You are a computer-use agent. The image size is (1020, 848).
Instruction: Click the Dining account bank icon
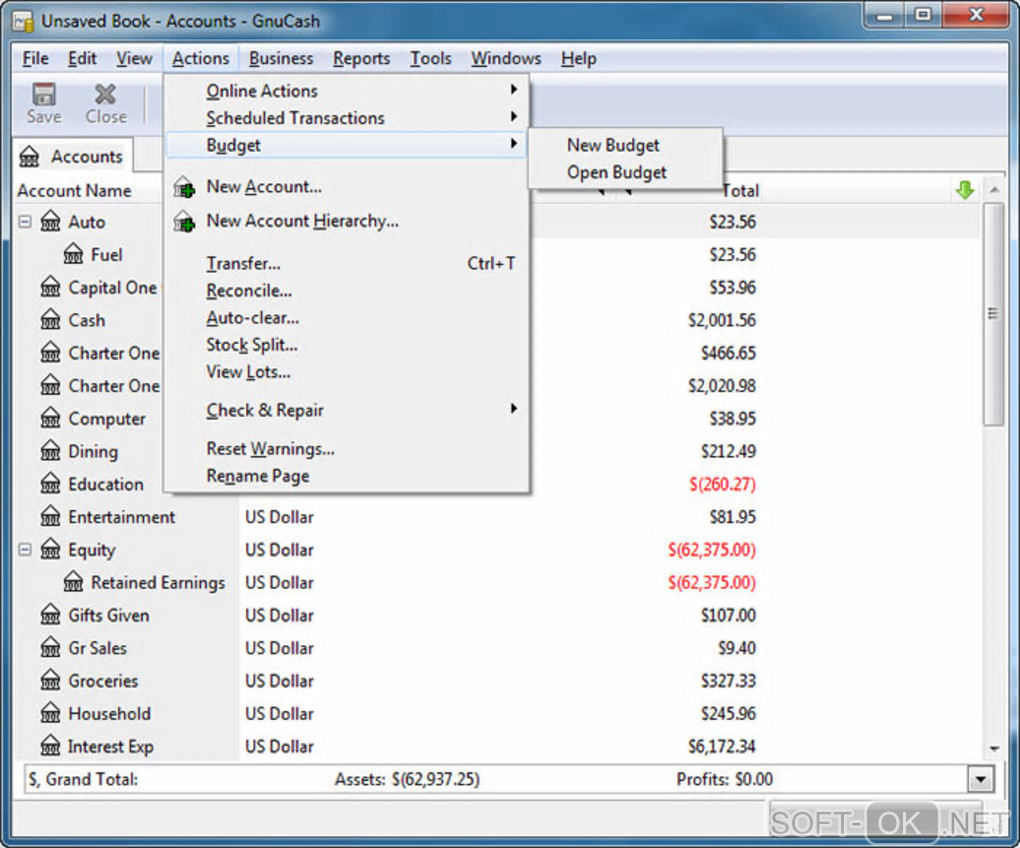50,451
